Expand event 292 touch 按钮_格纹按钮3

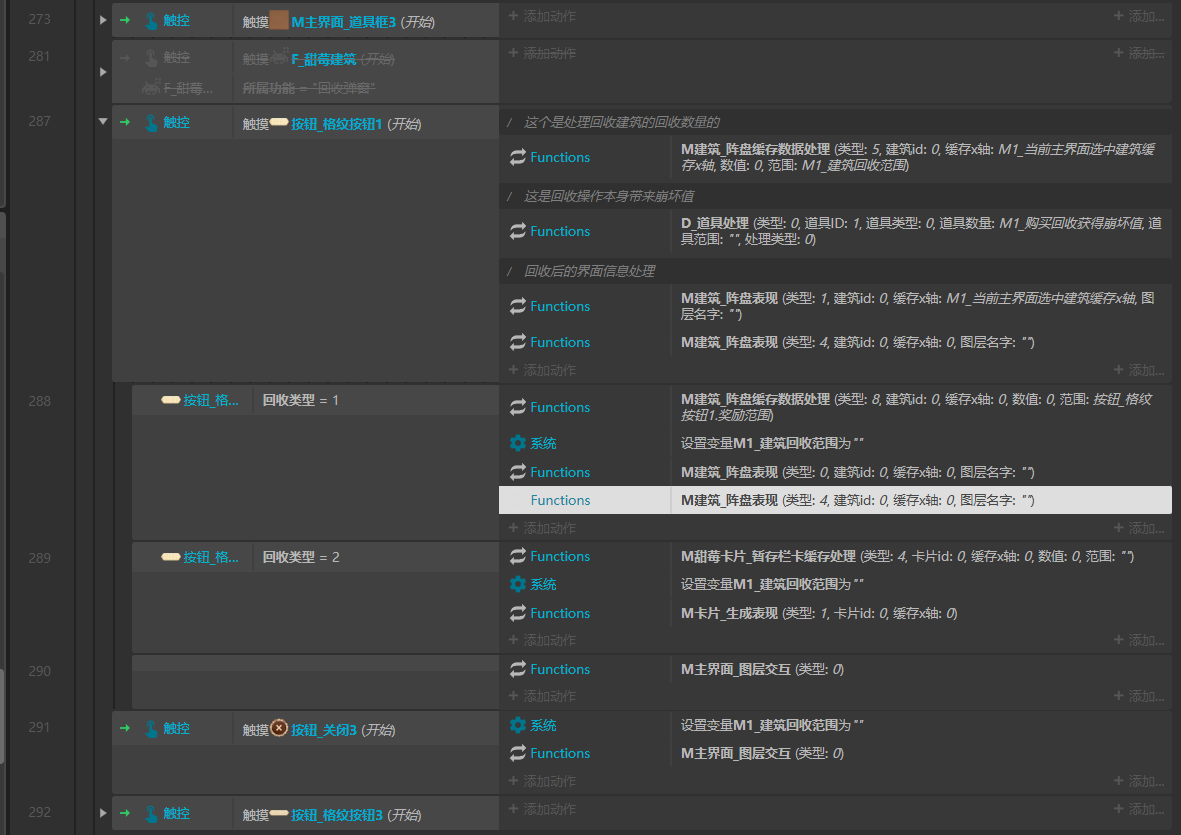[x=102, y=814]
